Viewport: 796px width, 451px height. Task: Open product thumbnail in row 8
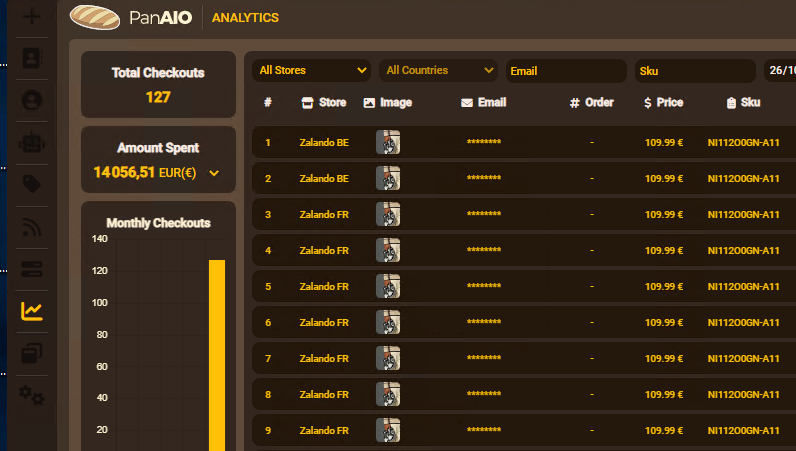388,395
